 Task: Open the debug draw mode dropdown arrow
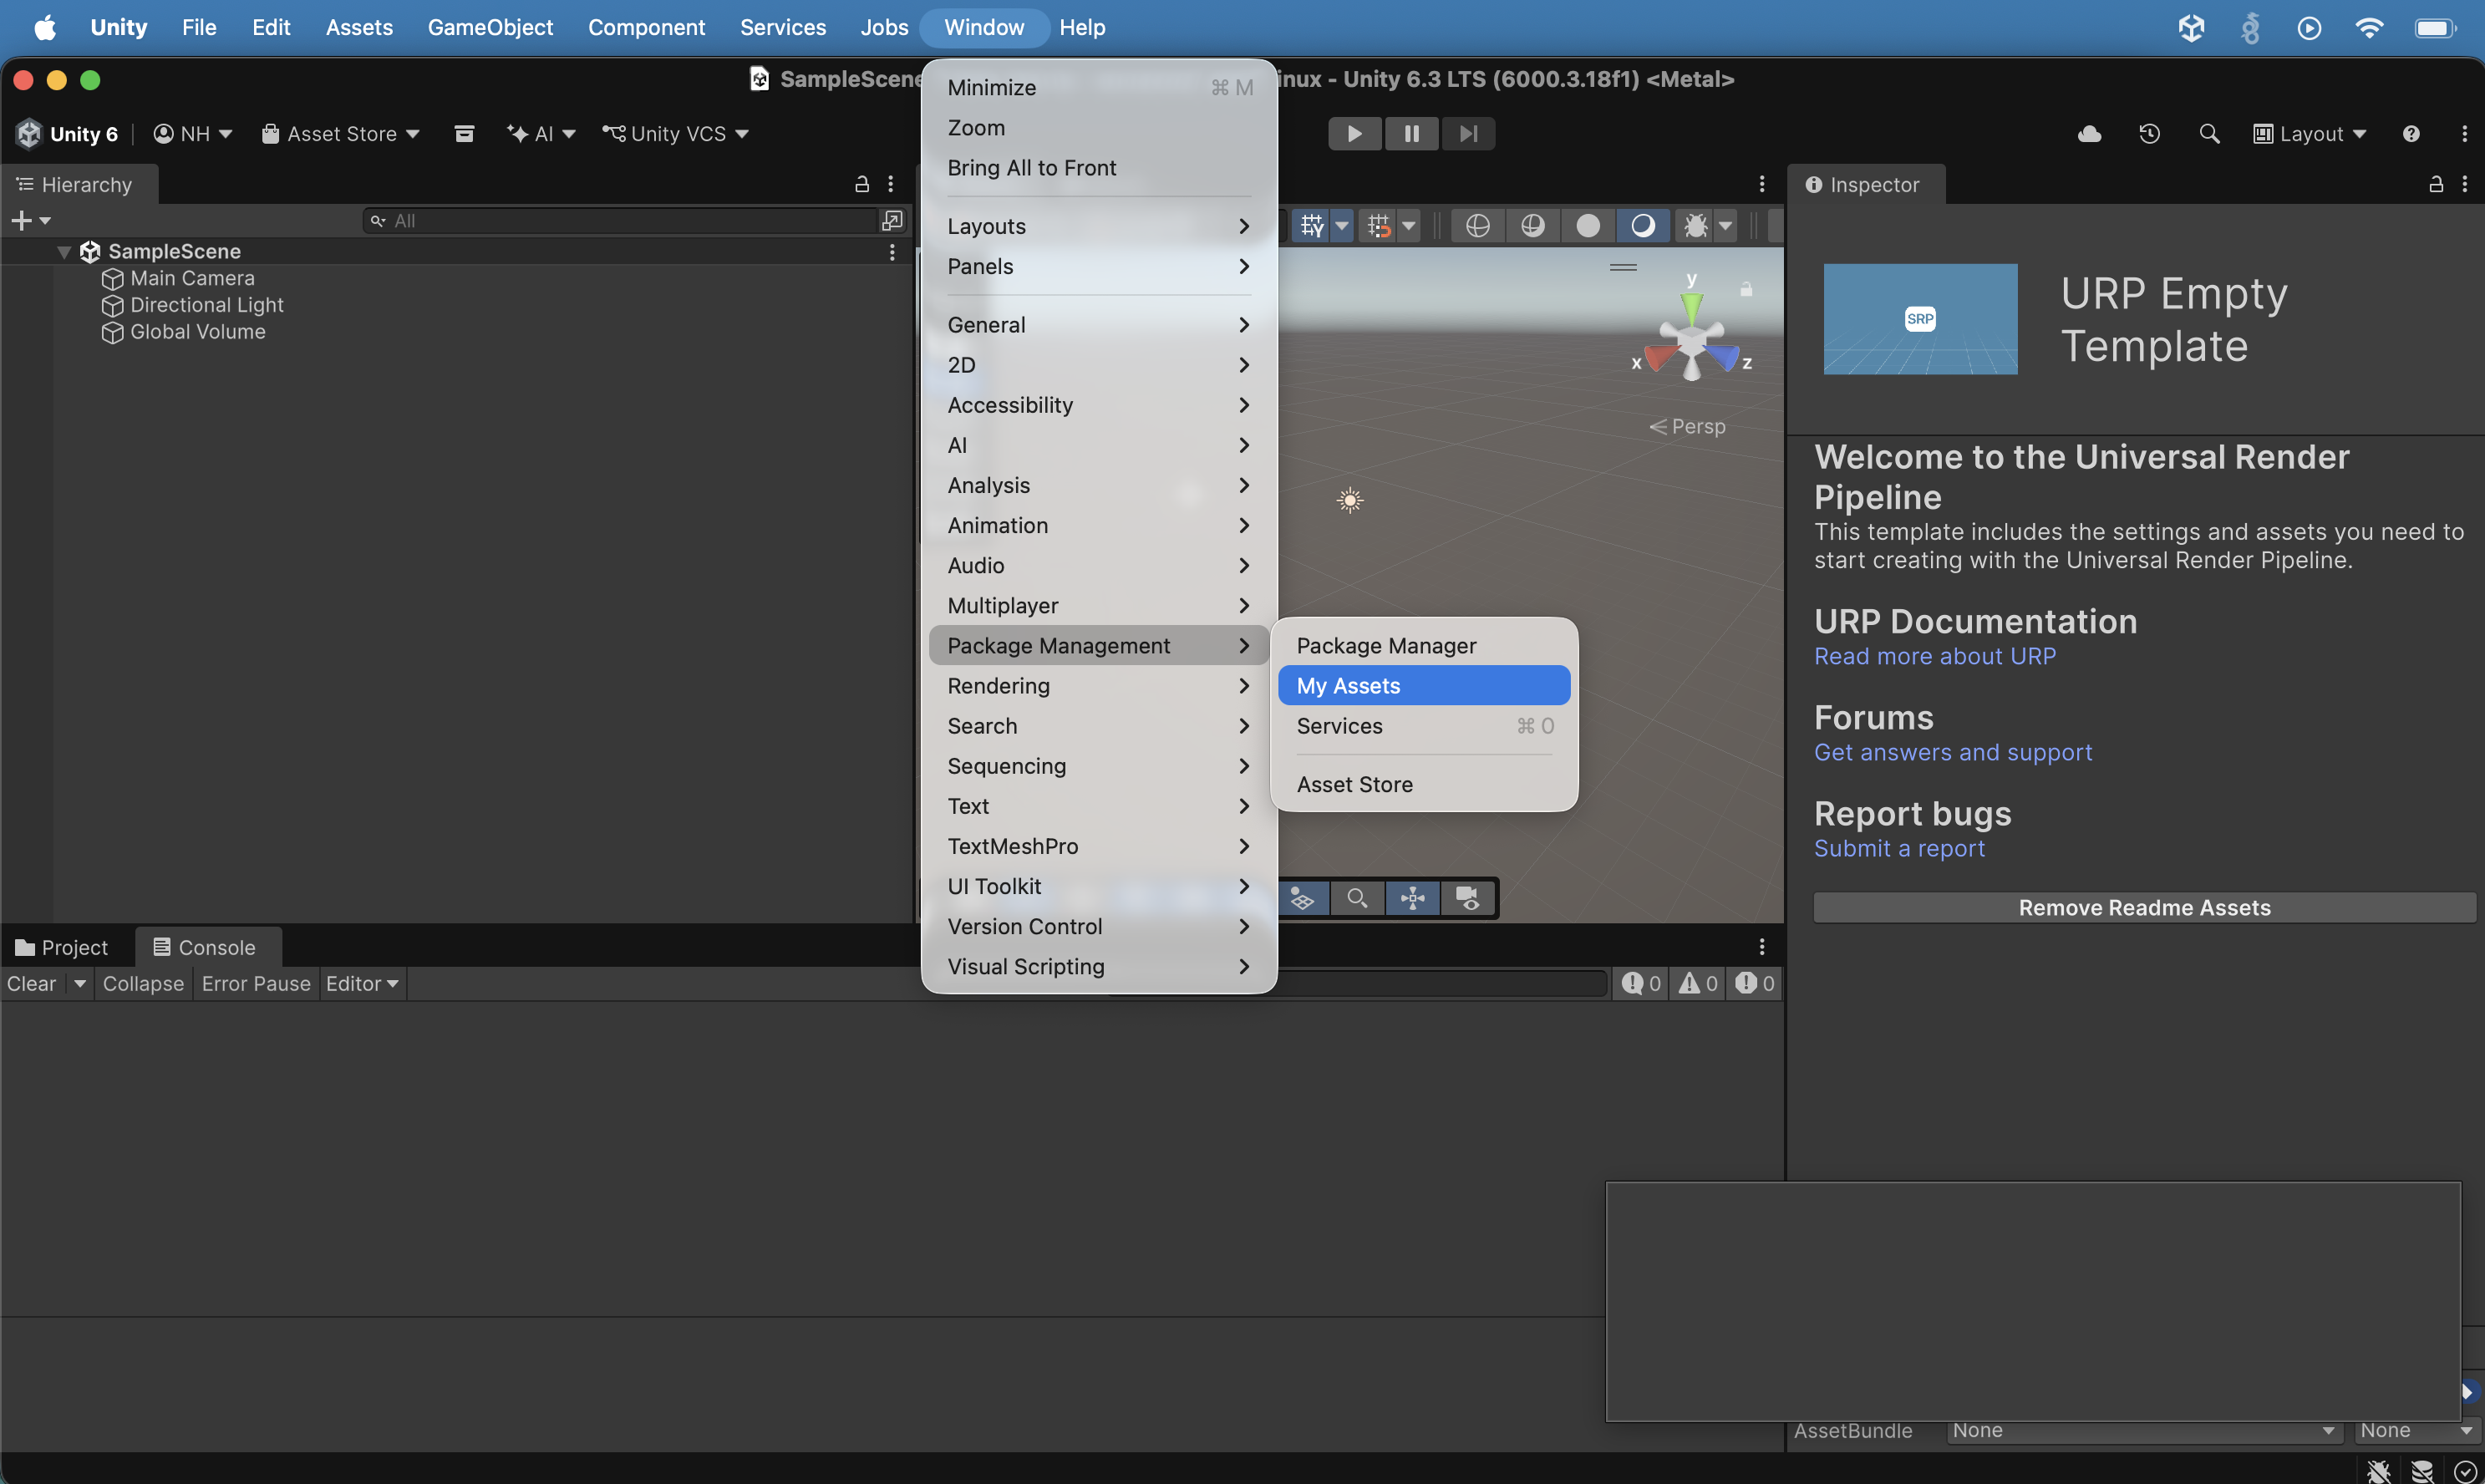[x=1725, y=226]
